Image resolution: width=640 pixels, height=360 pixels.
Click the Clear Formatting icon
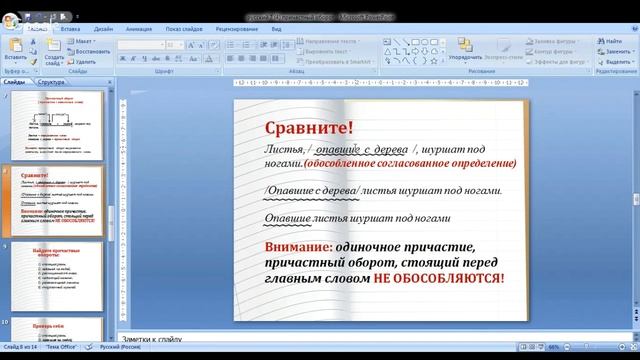click(x=214, y=45)
